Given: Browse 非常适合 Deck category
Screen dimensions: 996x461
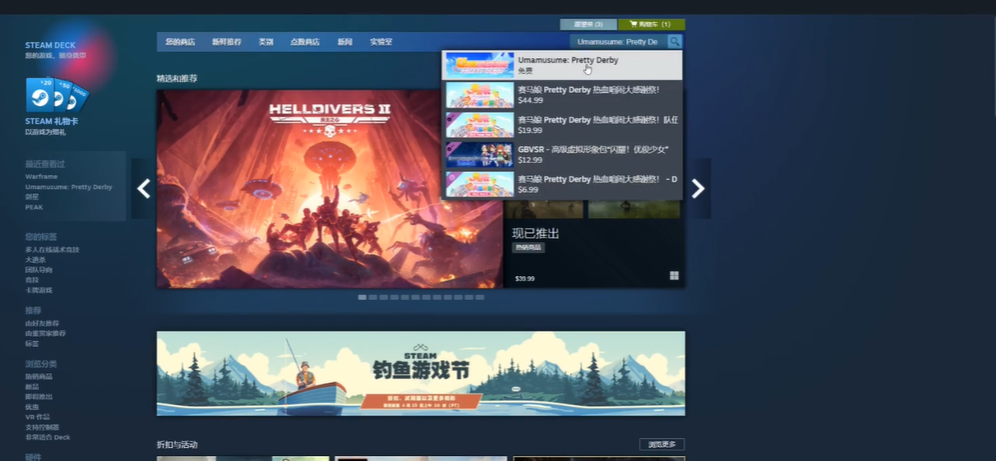Looking at the screenshot, I should click(x=48, y=438).
